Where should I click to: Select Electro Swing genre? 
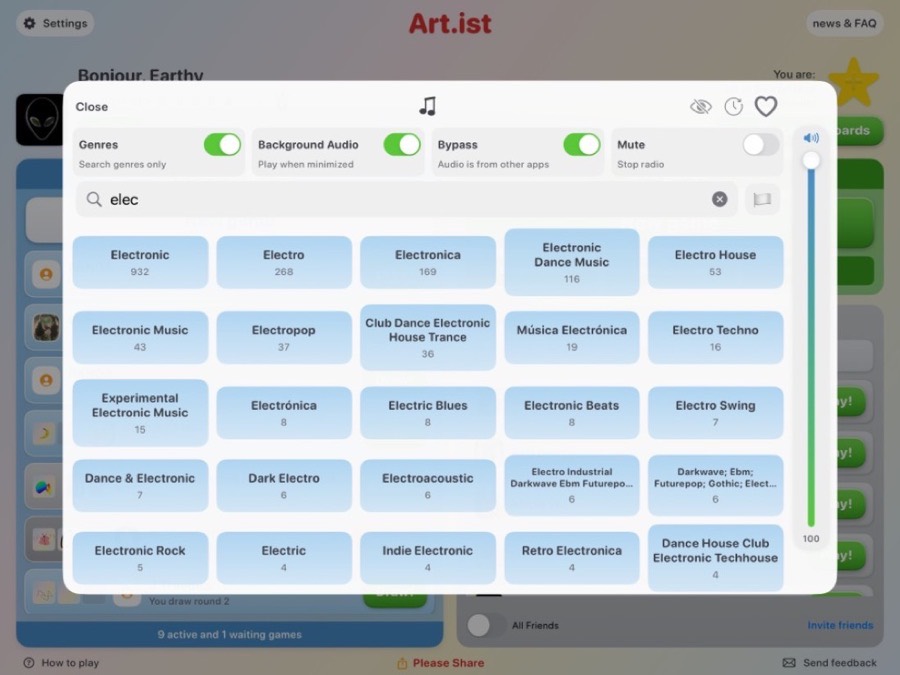(x=715, y=413)
